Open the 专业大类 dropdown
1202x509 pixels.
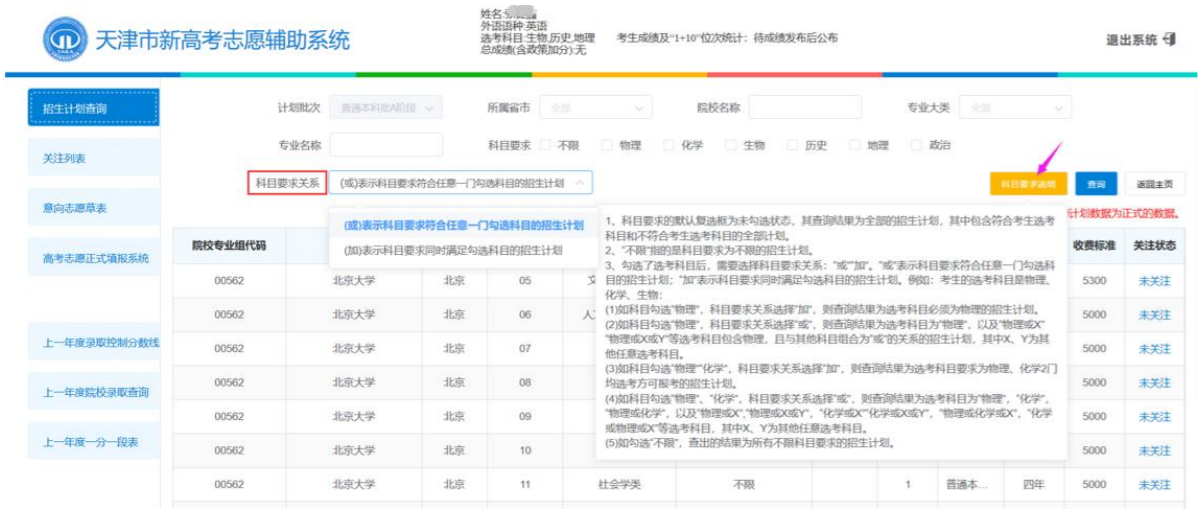tap(1014, 107)
